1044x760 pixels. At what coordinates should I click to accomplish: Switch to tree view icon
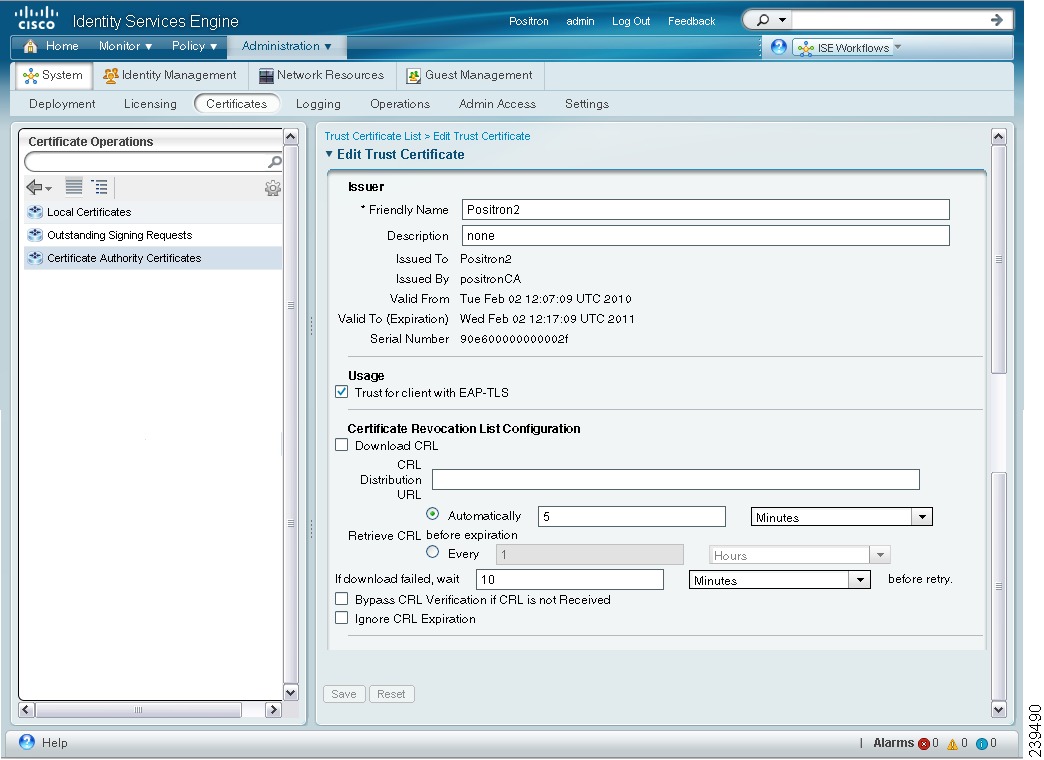coord(100,187)
